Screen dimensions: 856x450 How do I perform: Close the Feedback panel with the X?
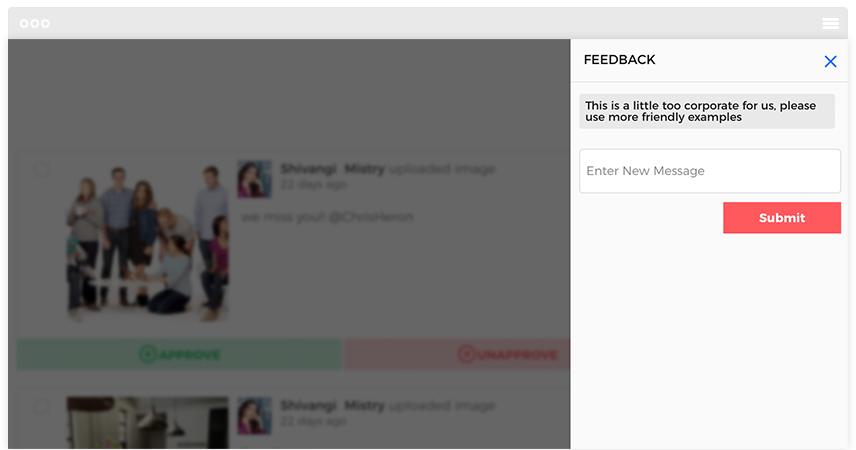[x=830, y=62]
